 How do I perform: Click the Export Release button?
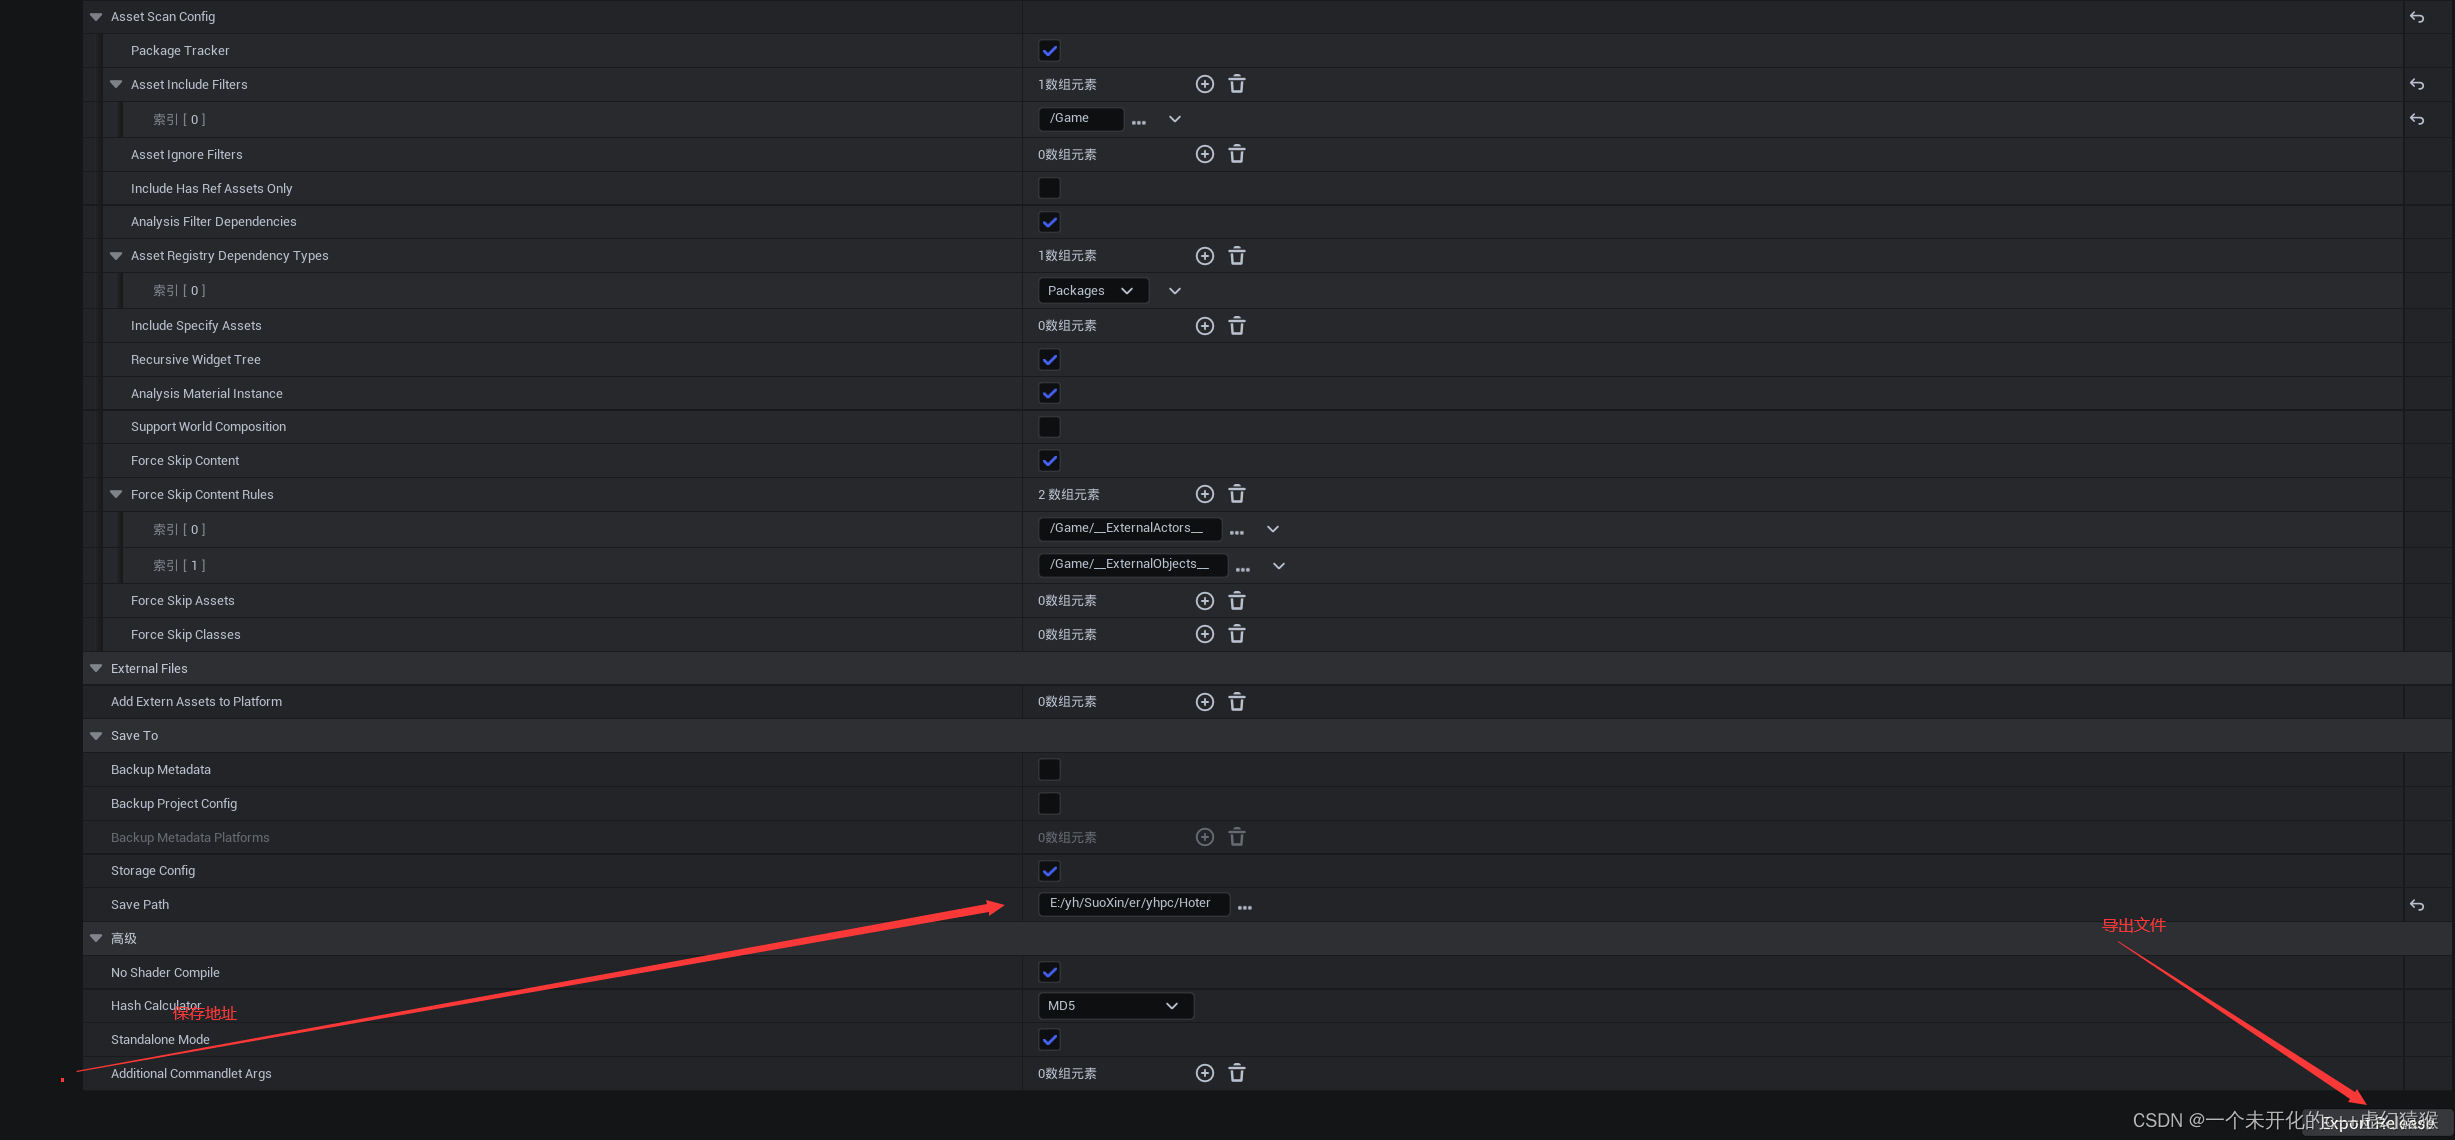tap(2378, 1123)
